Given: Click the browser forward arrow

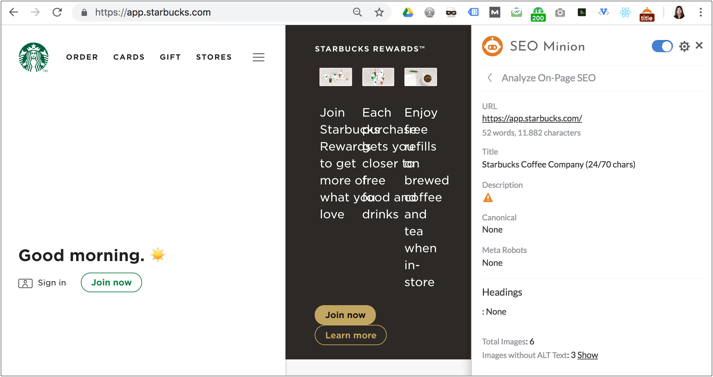Looking at the screenshot, I should pyautogui.click(x=35, y=12).
